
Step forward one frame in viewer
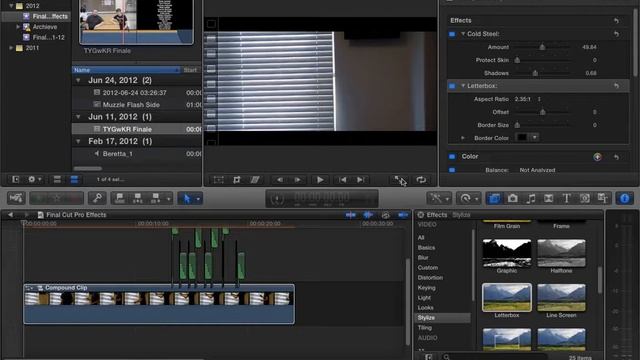(298, 180)
